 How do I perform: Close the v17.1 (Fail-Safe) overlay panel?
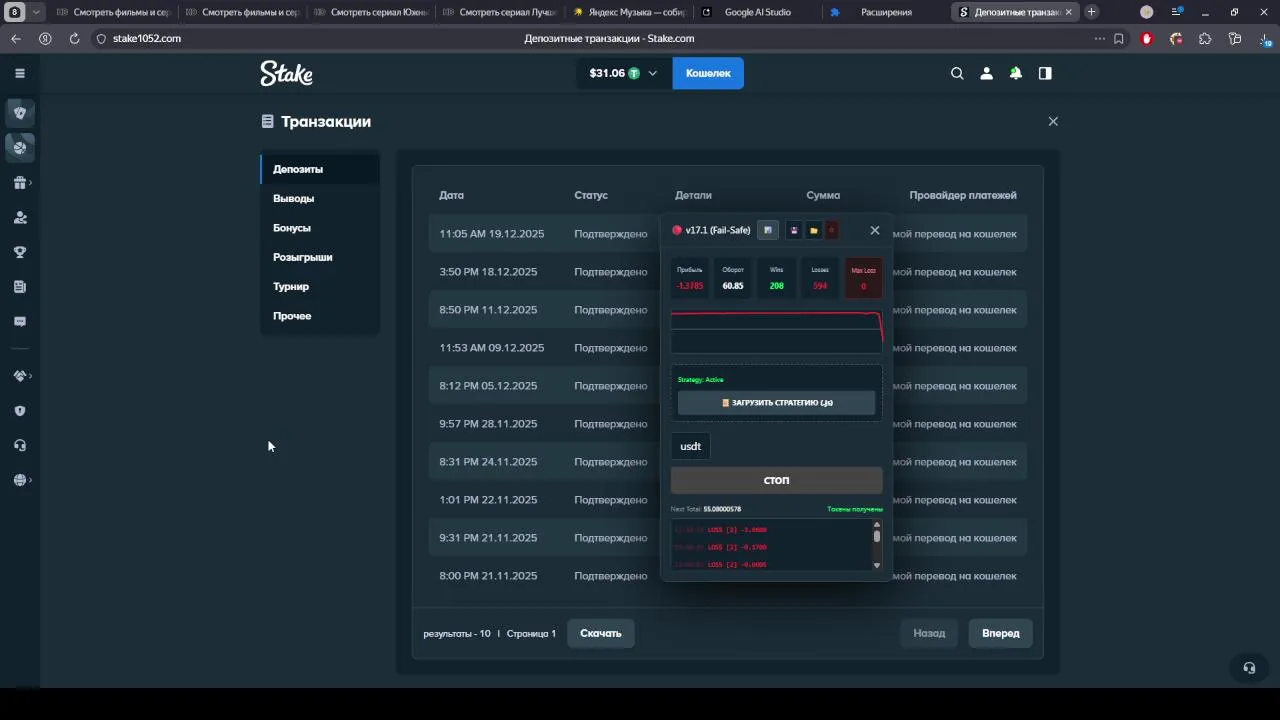click(x=875, y=230)
